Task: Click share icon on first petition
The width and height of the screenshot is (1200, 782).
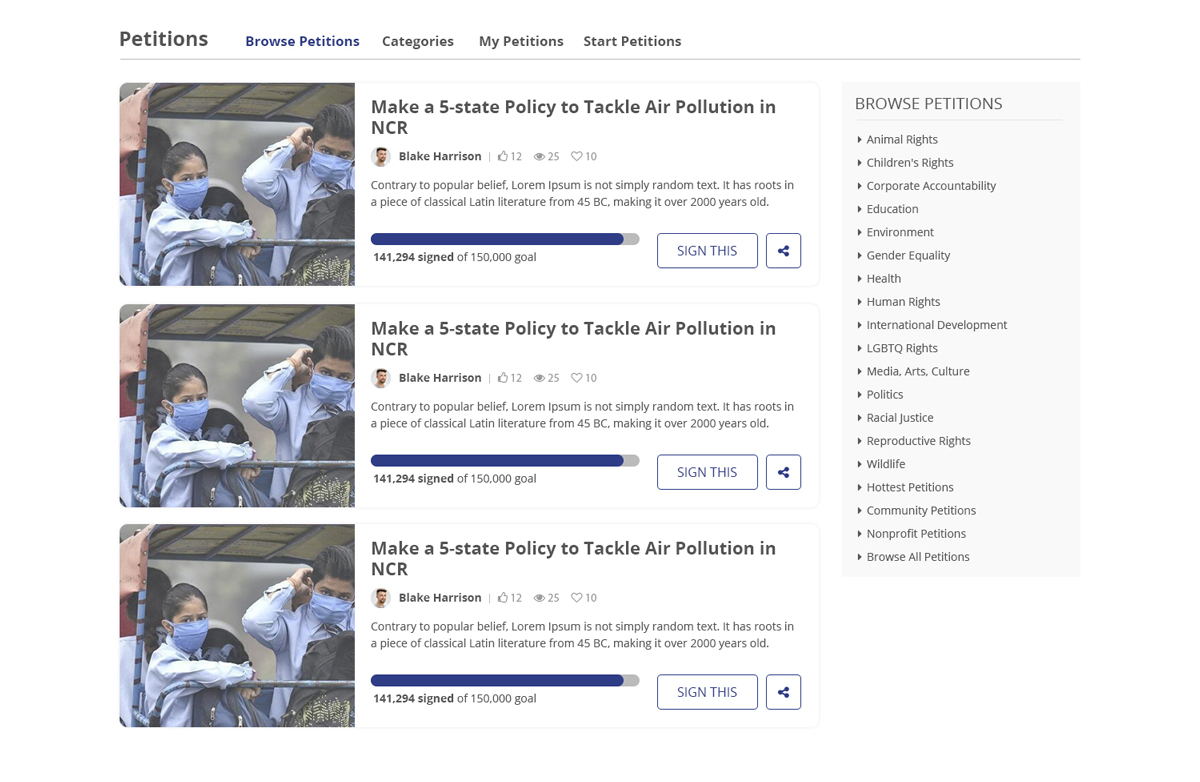Action: [x=783, y=251]
